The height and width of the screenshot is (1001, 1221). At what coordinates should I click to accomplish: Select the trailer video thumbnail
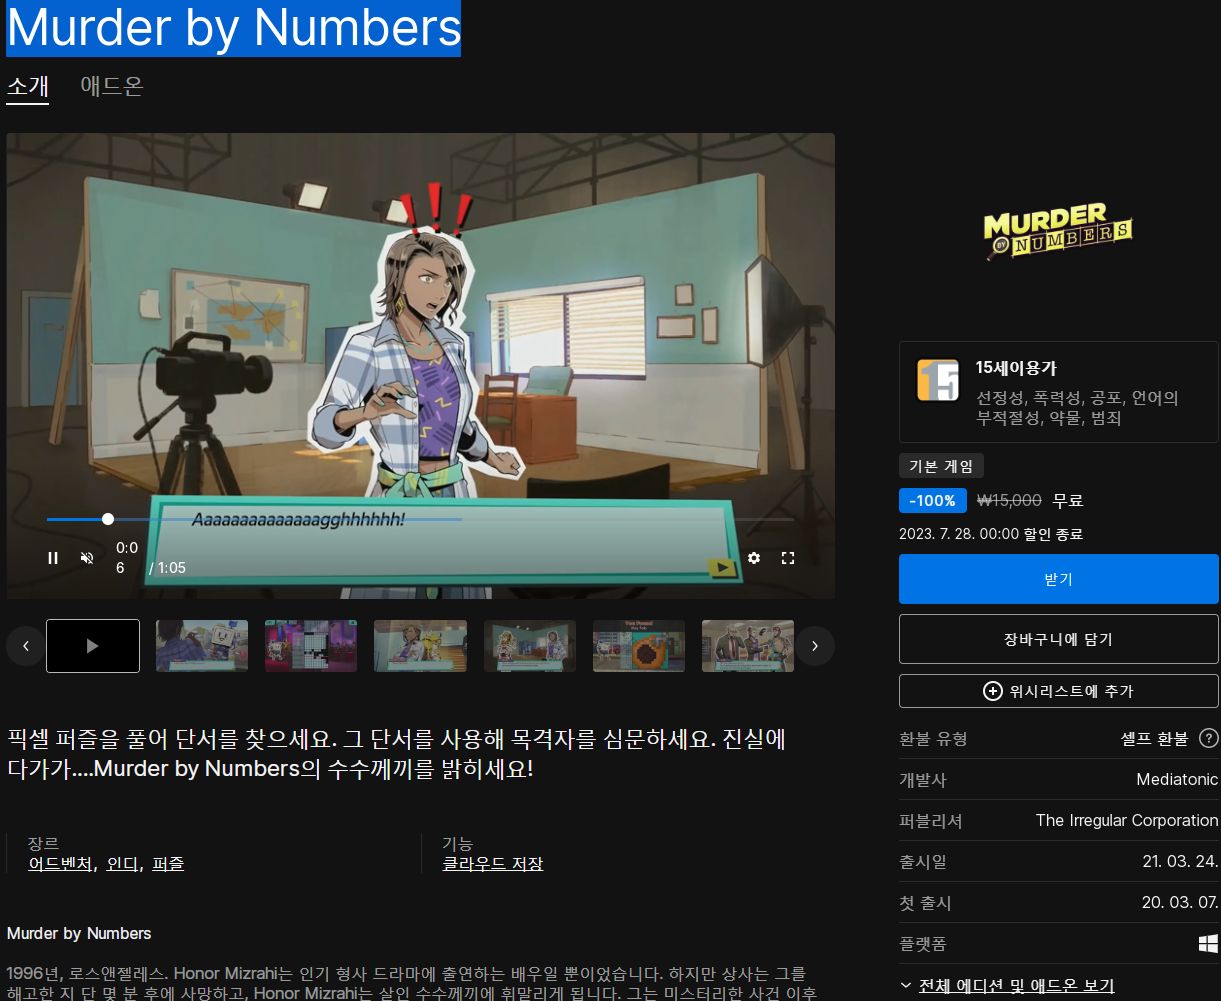click(93, 646)
